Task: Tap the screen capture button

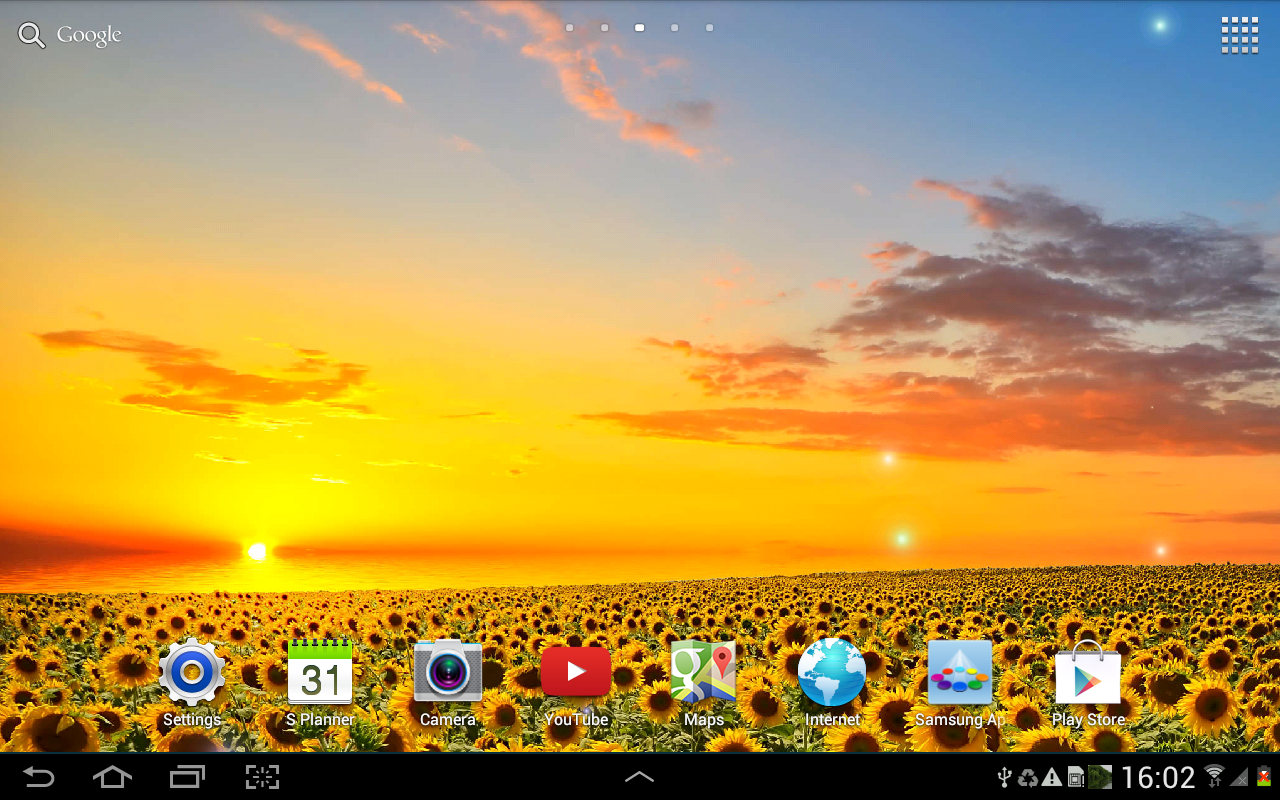Action: coord(262,777)
